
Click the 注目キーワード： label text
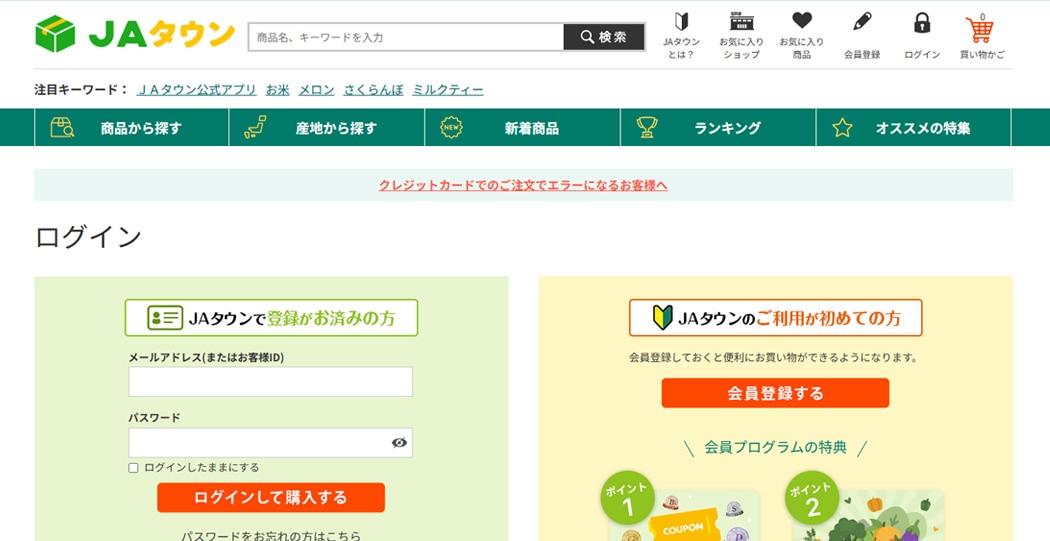point(80,90)
